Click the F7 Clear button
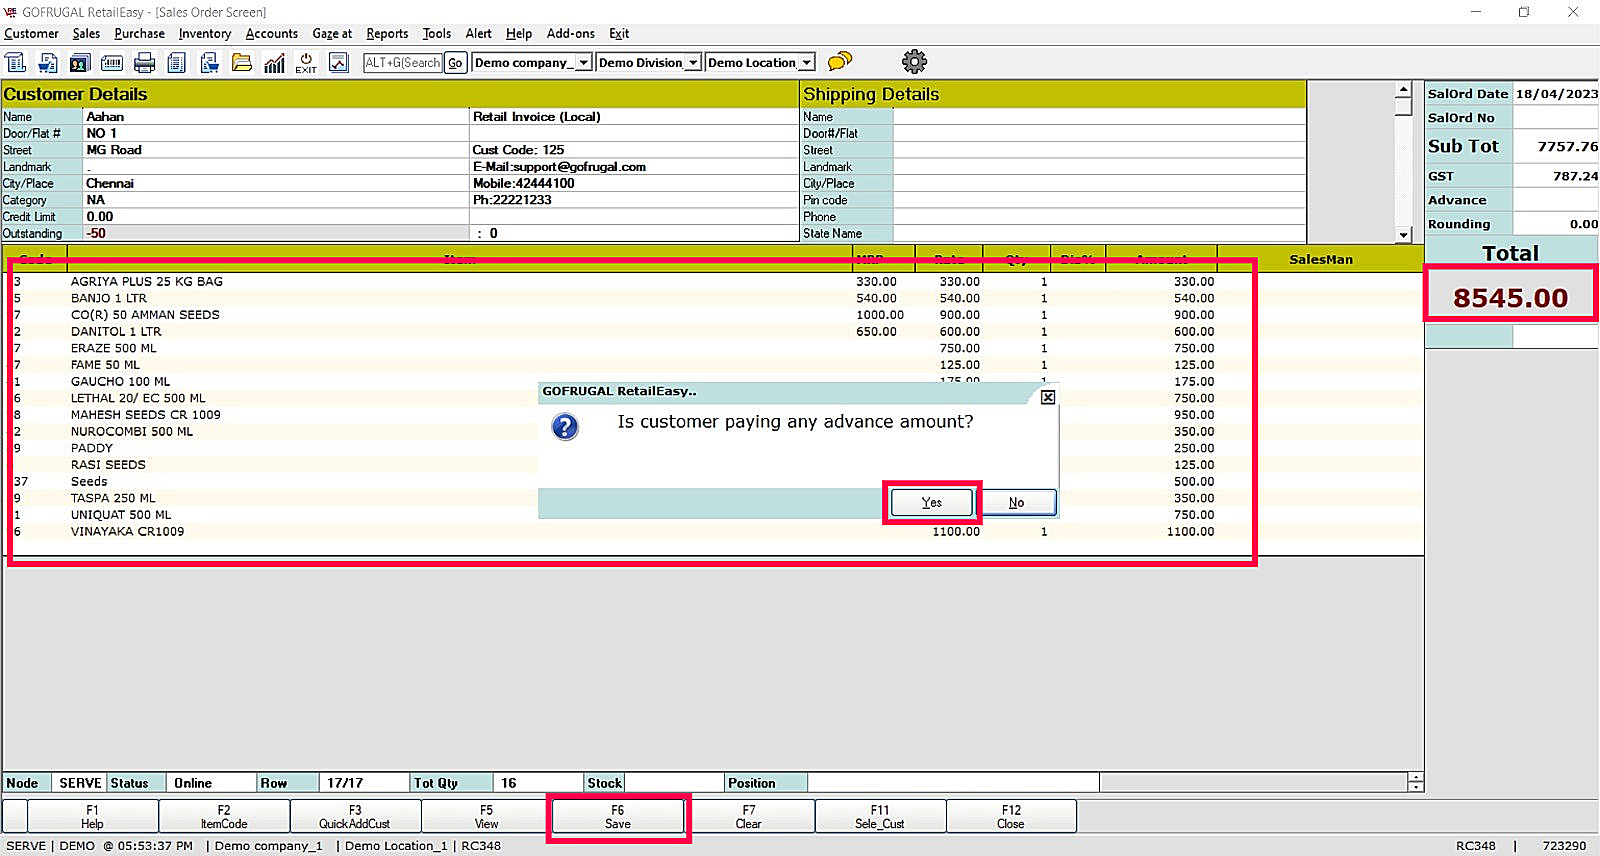 pyautogui.click(x=748, y=817)
